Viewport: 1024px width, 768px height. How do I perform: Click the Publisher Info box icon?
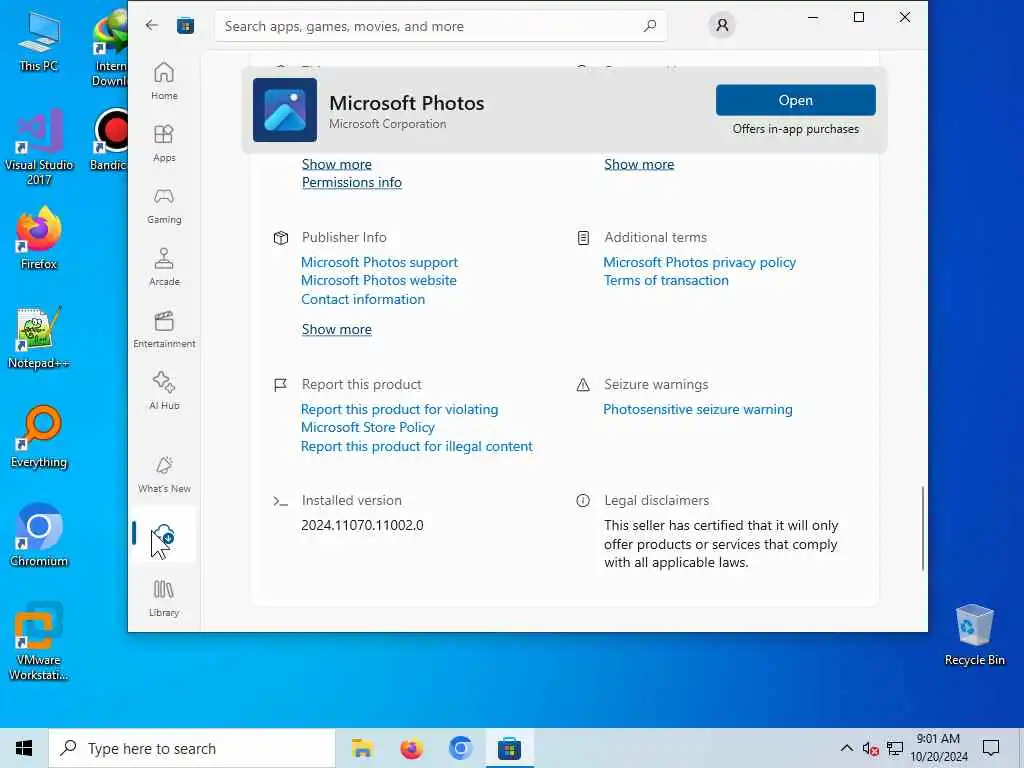pos(281,238)
